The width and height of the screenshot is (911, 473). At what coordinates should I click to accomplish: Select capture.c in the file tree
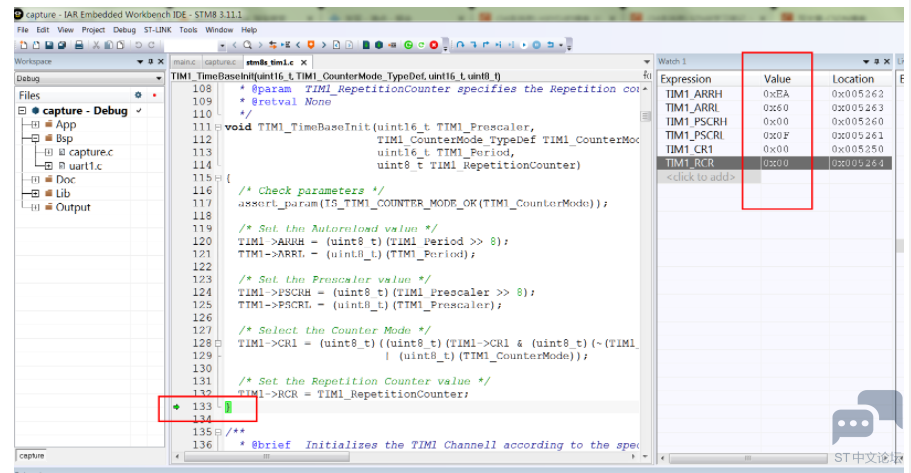pyautogui.click(x=91, y=152)
